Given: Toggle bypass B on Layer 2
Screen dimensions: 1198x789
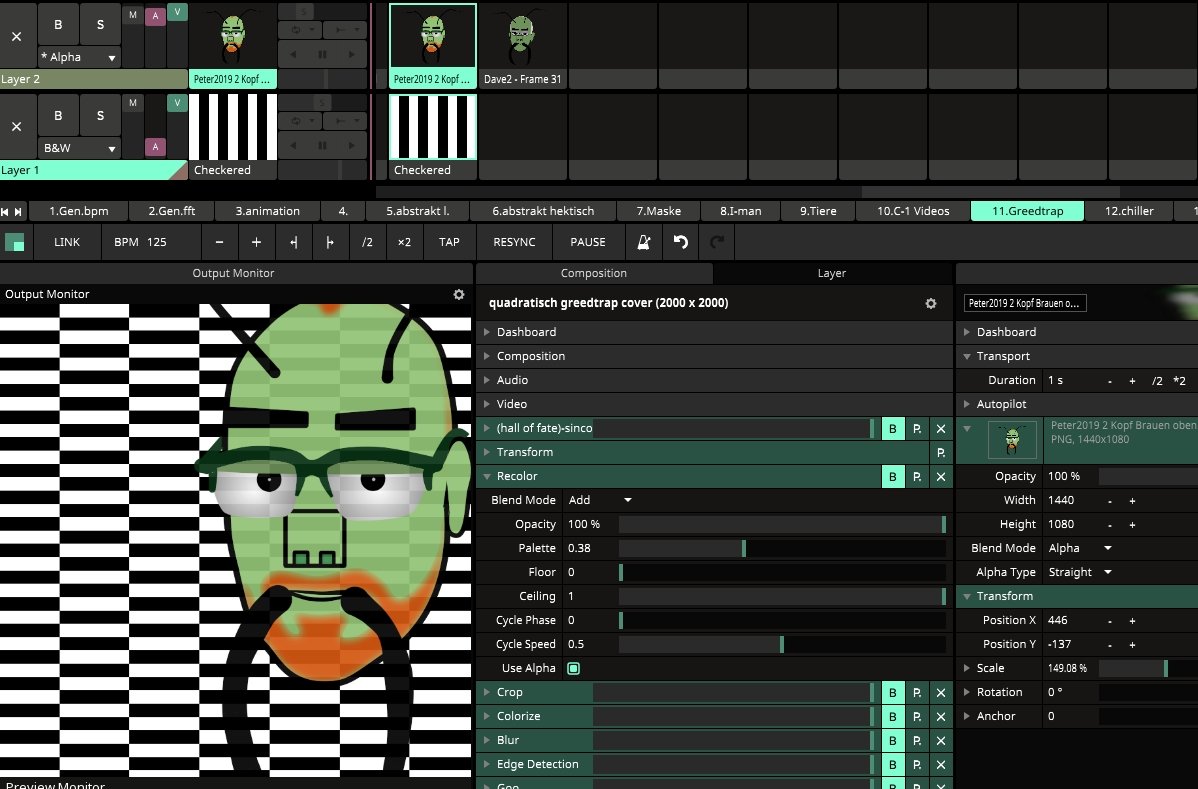Looking at the screenshot, I should click(58, 24).
